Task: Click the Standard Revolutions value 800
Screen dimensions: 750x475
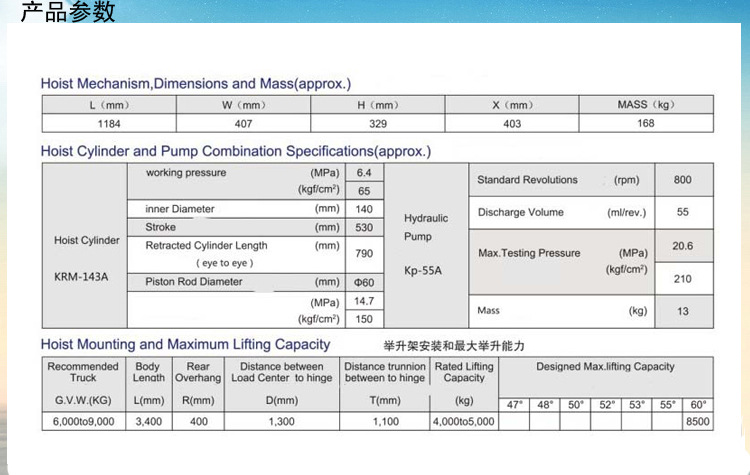Action: 682,180
